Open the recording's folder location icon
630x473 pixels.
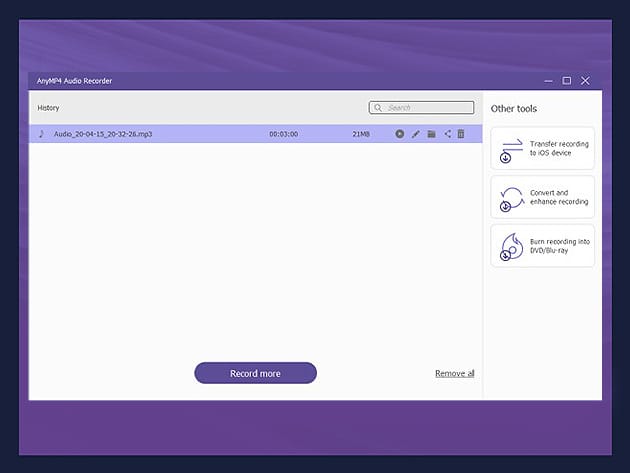[x=432, y=134]
